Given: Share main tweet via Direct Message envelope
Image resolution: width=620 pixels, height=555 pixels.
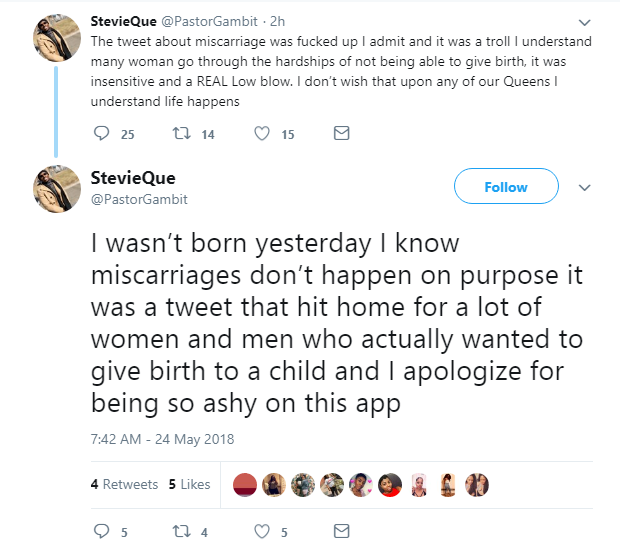Looking at the screenshot, I should point(340,532).
